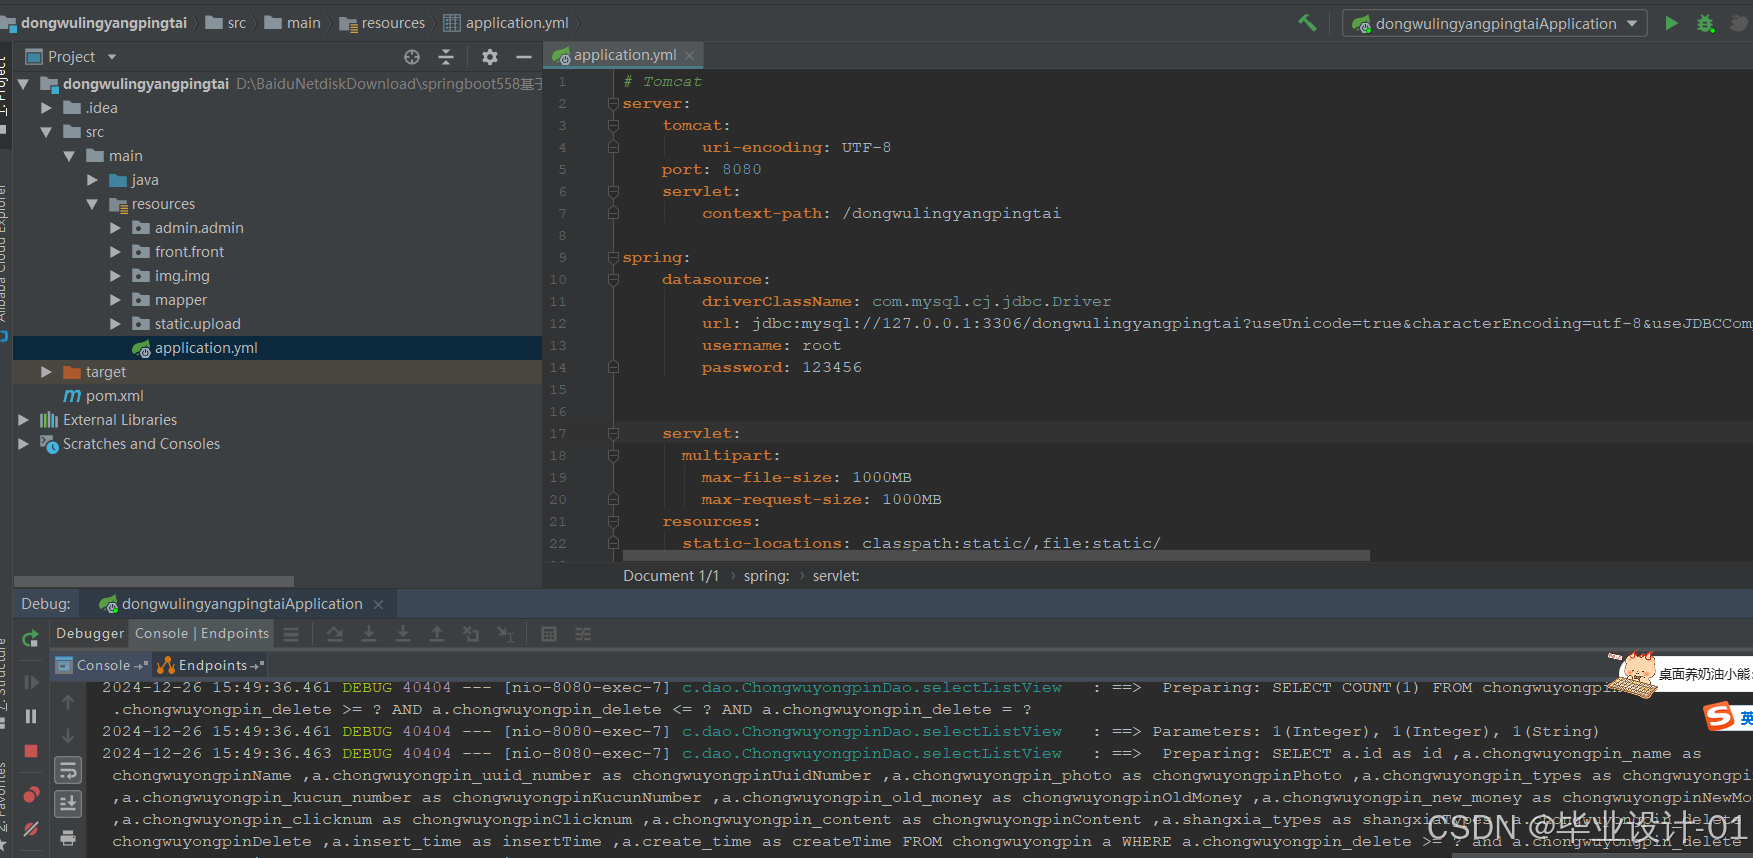Fold the spring block at line 9

613,258
